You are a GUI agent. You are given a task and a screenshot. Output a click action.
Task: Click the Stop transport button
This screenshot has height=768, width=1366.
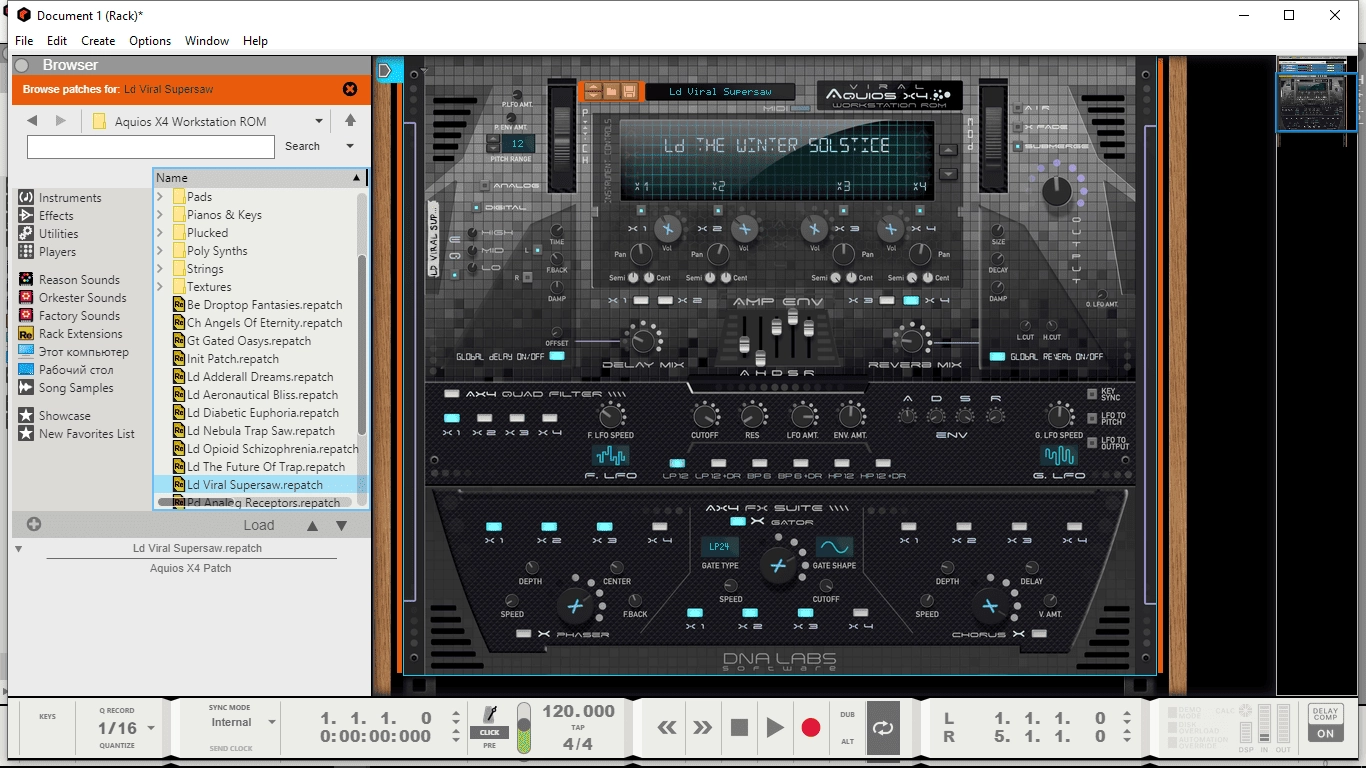[x=739, y=728]
